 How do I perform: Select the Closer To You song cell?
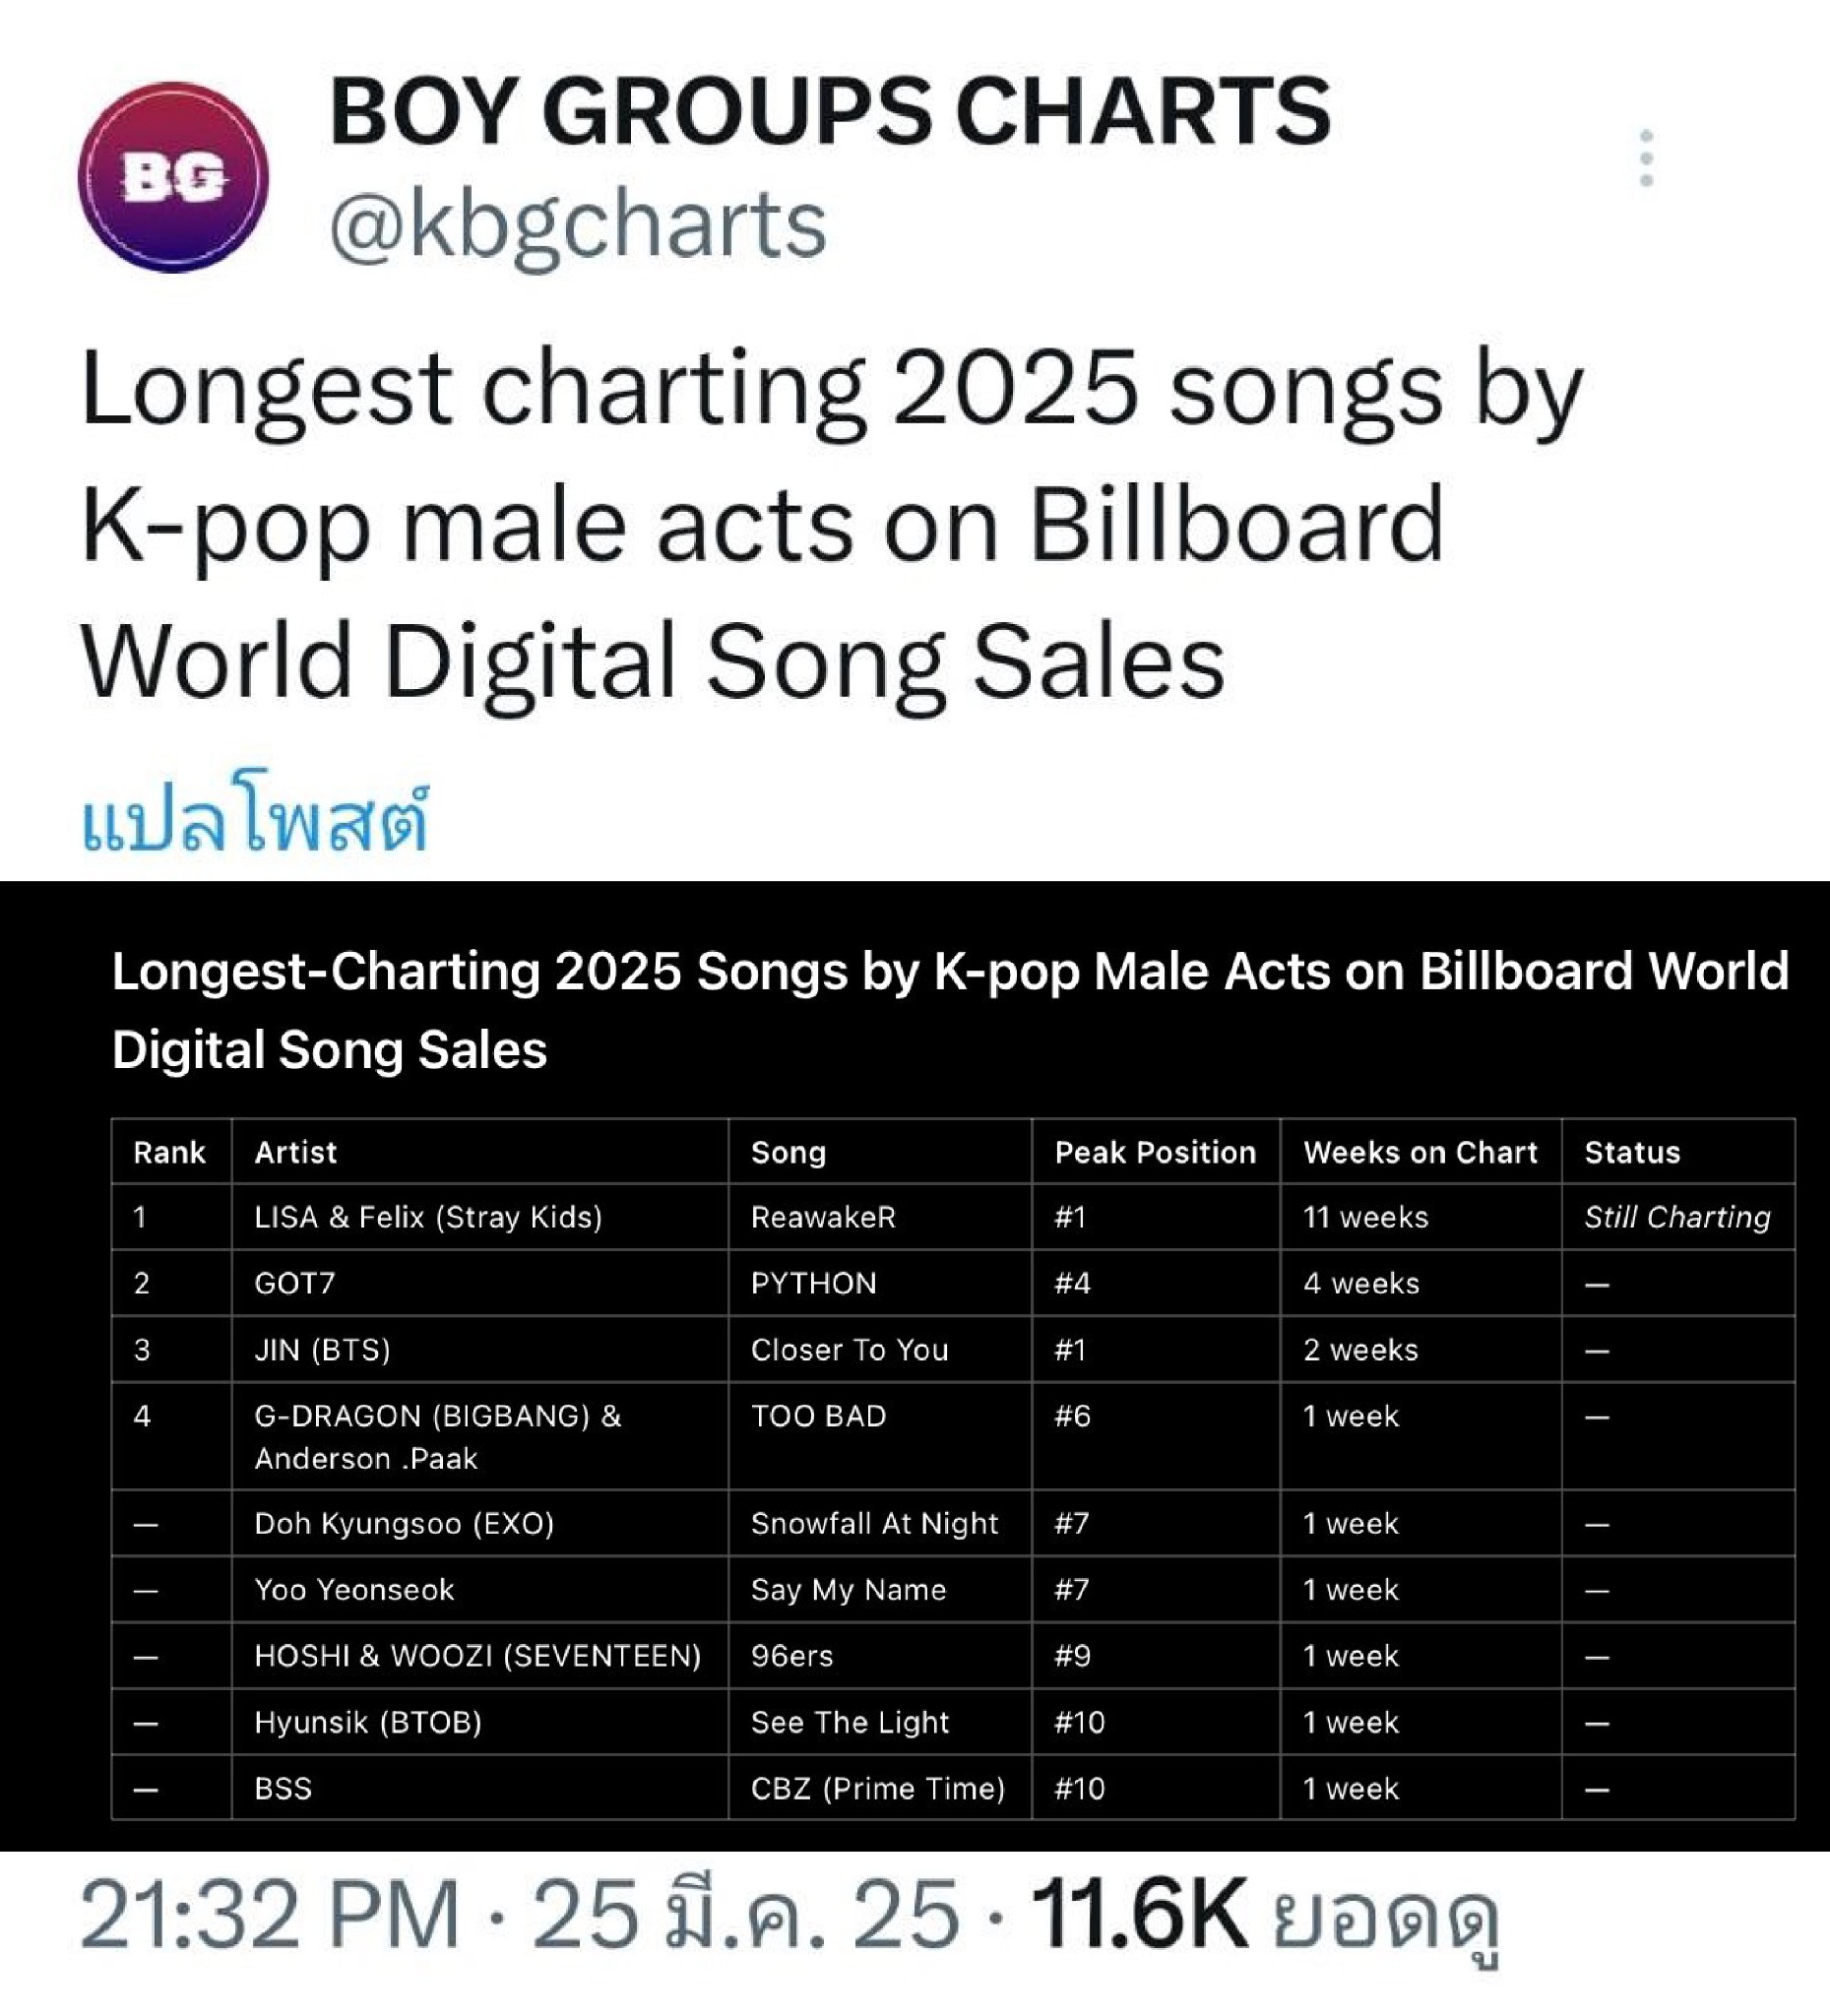[880, 1349]
